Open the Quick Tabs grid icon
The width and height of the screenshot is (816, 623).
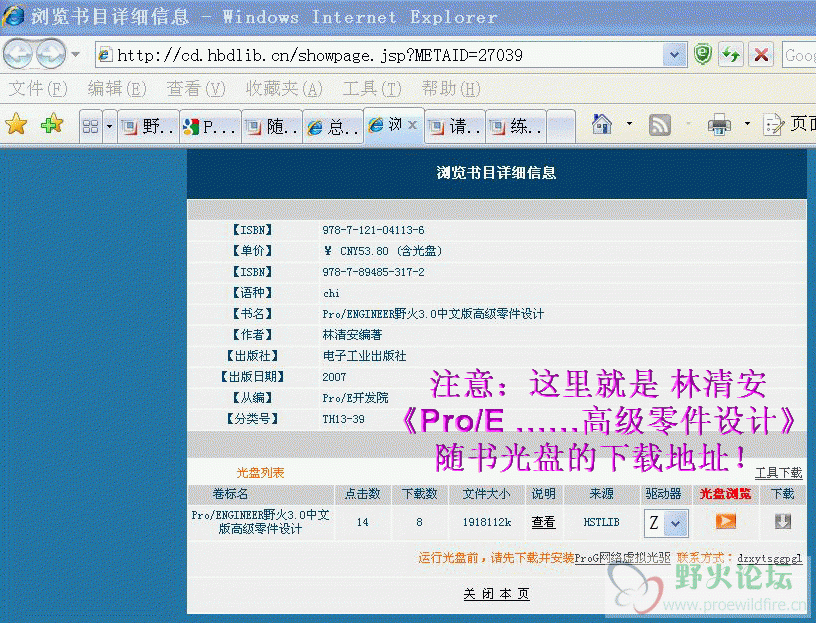91,126
